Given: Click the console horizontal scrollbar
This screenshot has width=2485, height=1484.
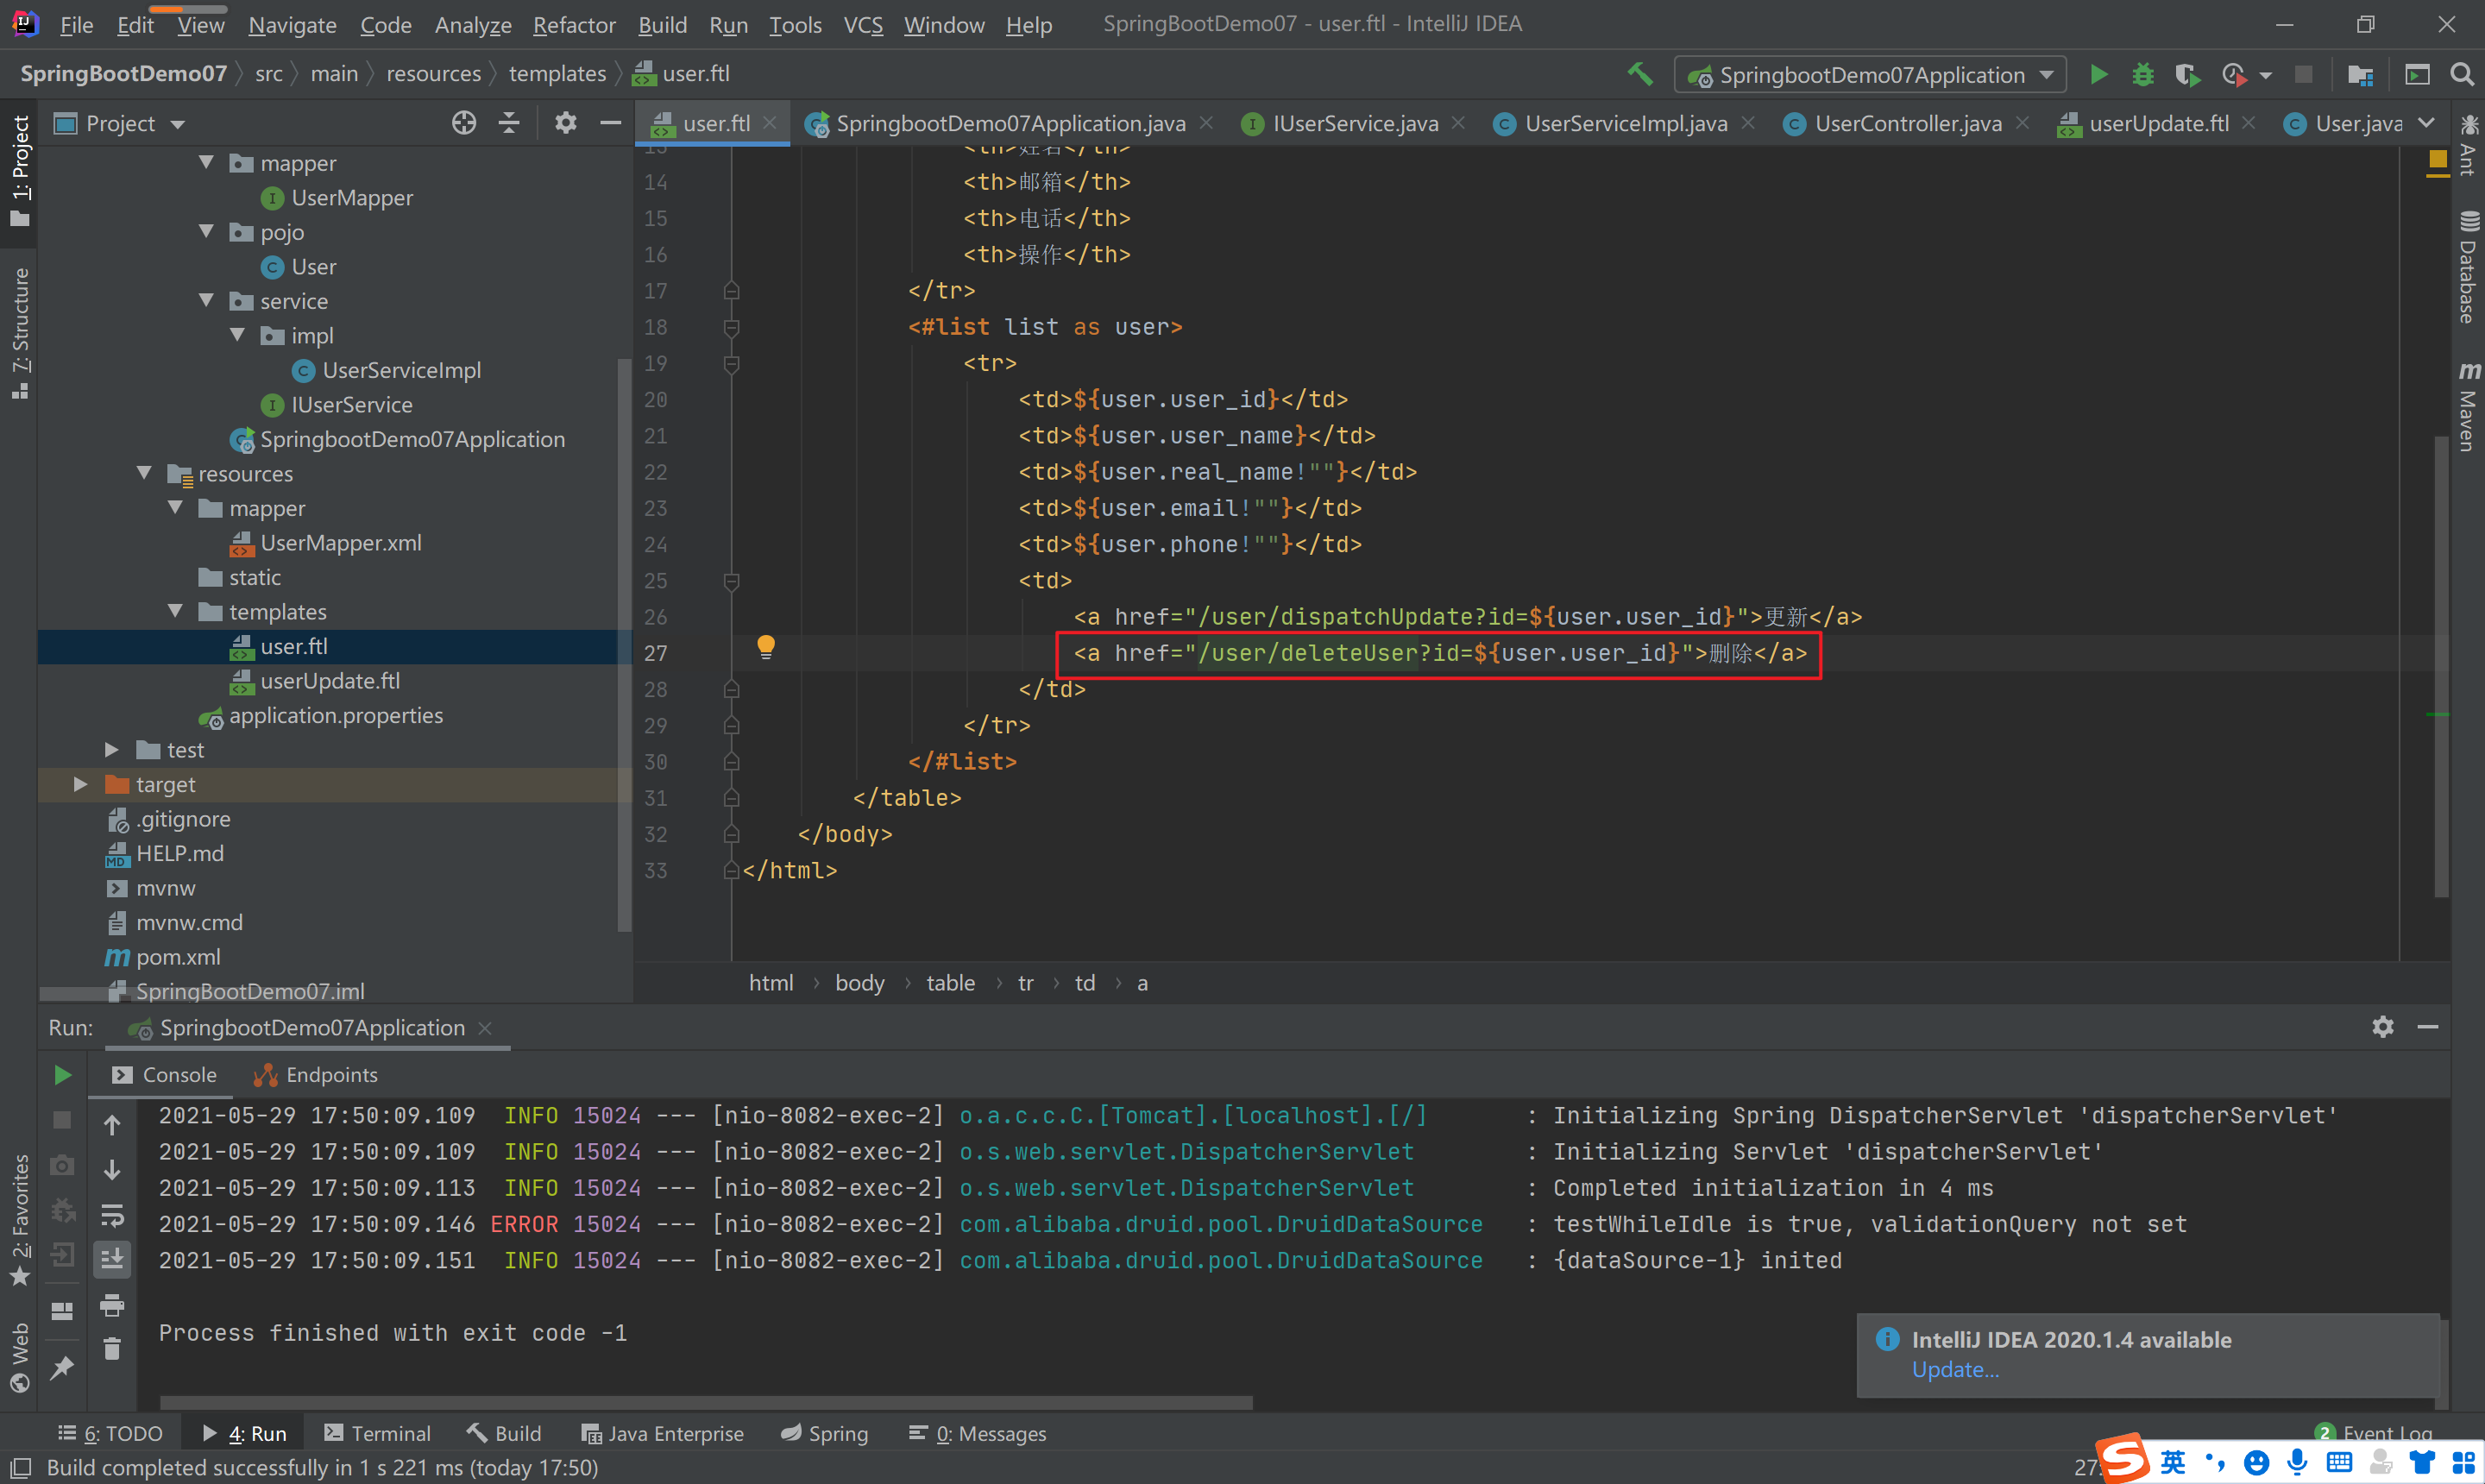Looking at the screenshot, I should (705, 1402).
